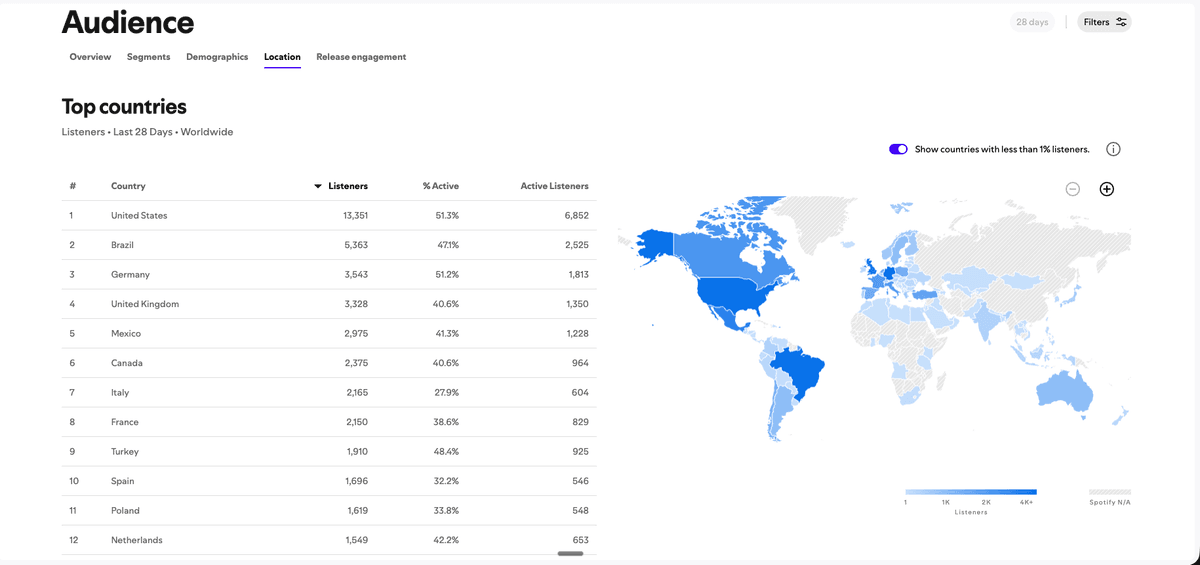Viewport: 1200px width, 565px height.
Task: Select the Brazil country row
Action: coord(329,245)
